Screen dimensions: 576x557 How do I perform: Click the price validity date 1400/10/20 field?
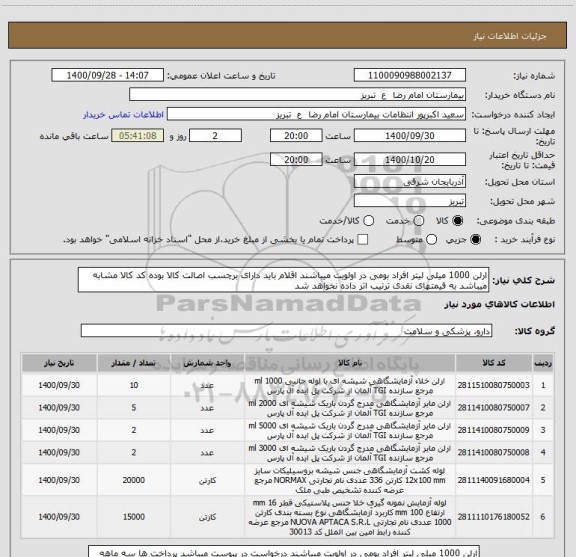[x=410, y=159]
